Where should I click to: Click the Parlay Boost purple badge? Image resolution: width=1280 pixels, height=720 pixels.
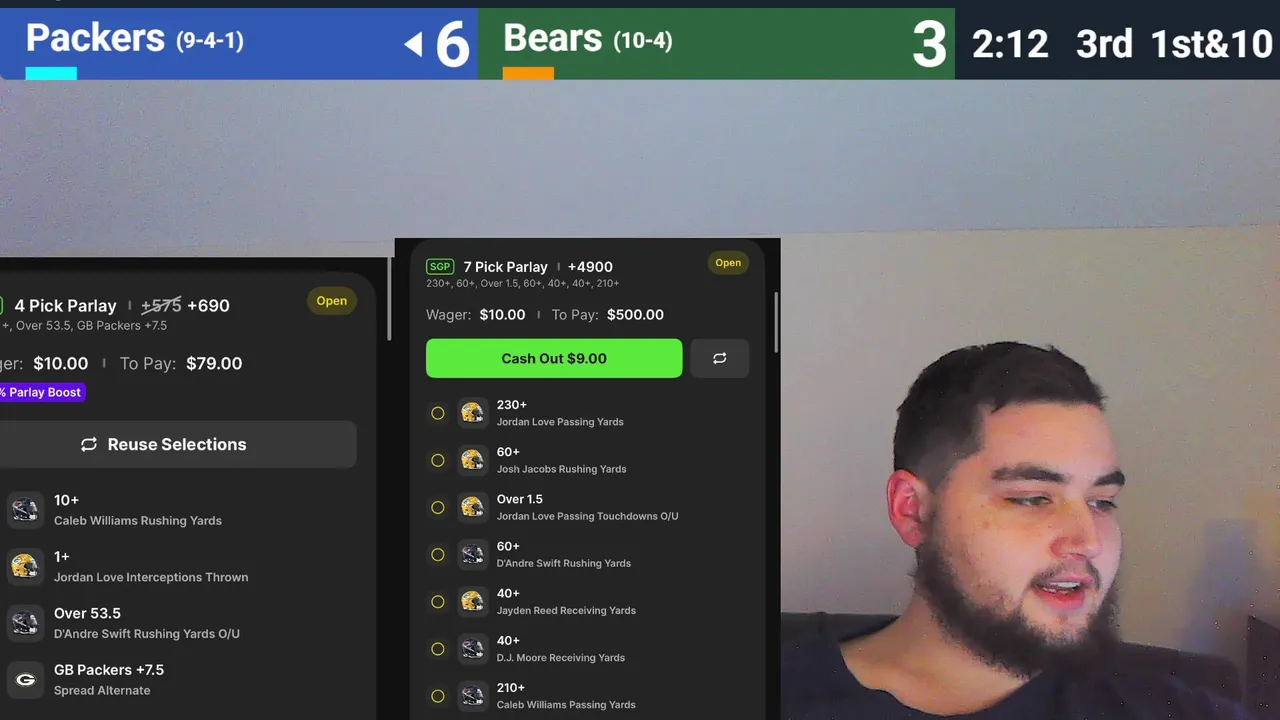[x=41, y=392]
